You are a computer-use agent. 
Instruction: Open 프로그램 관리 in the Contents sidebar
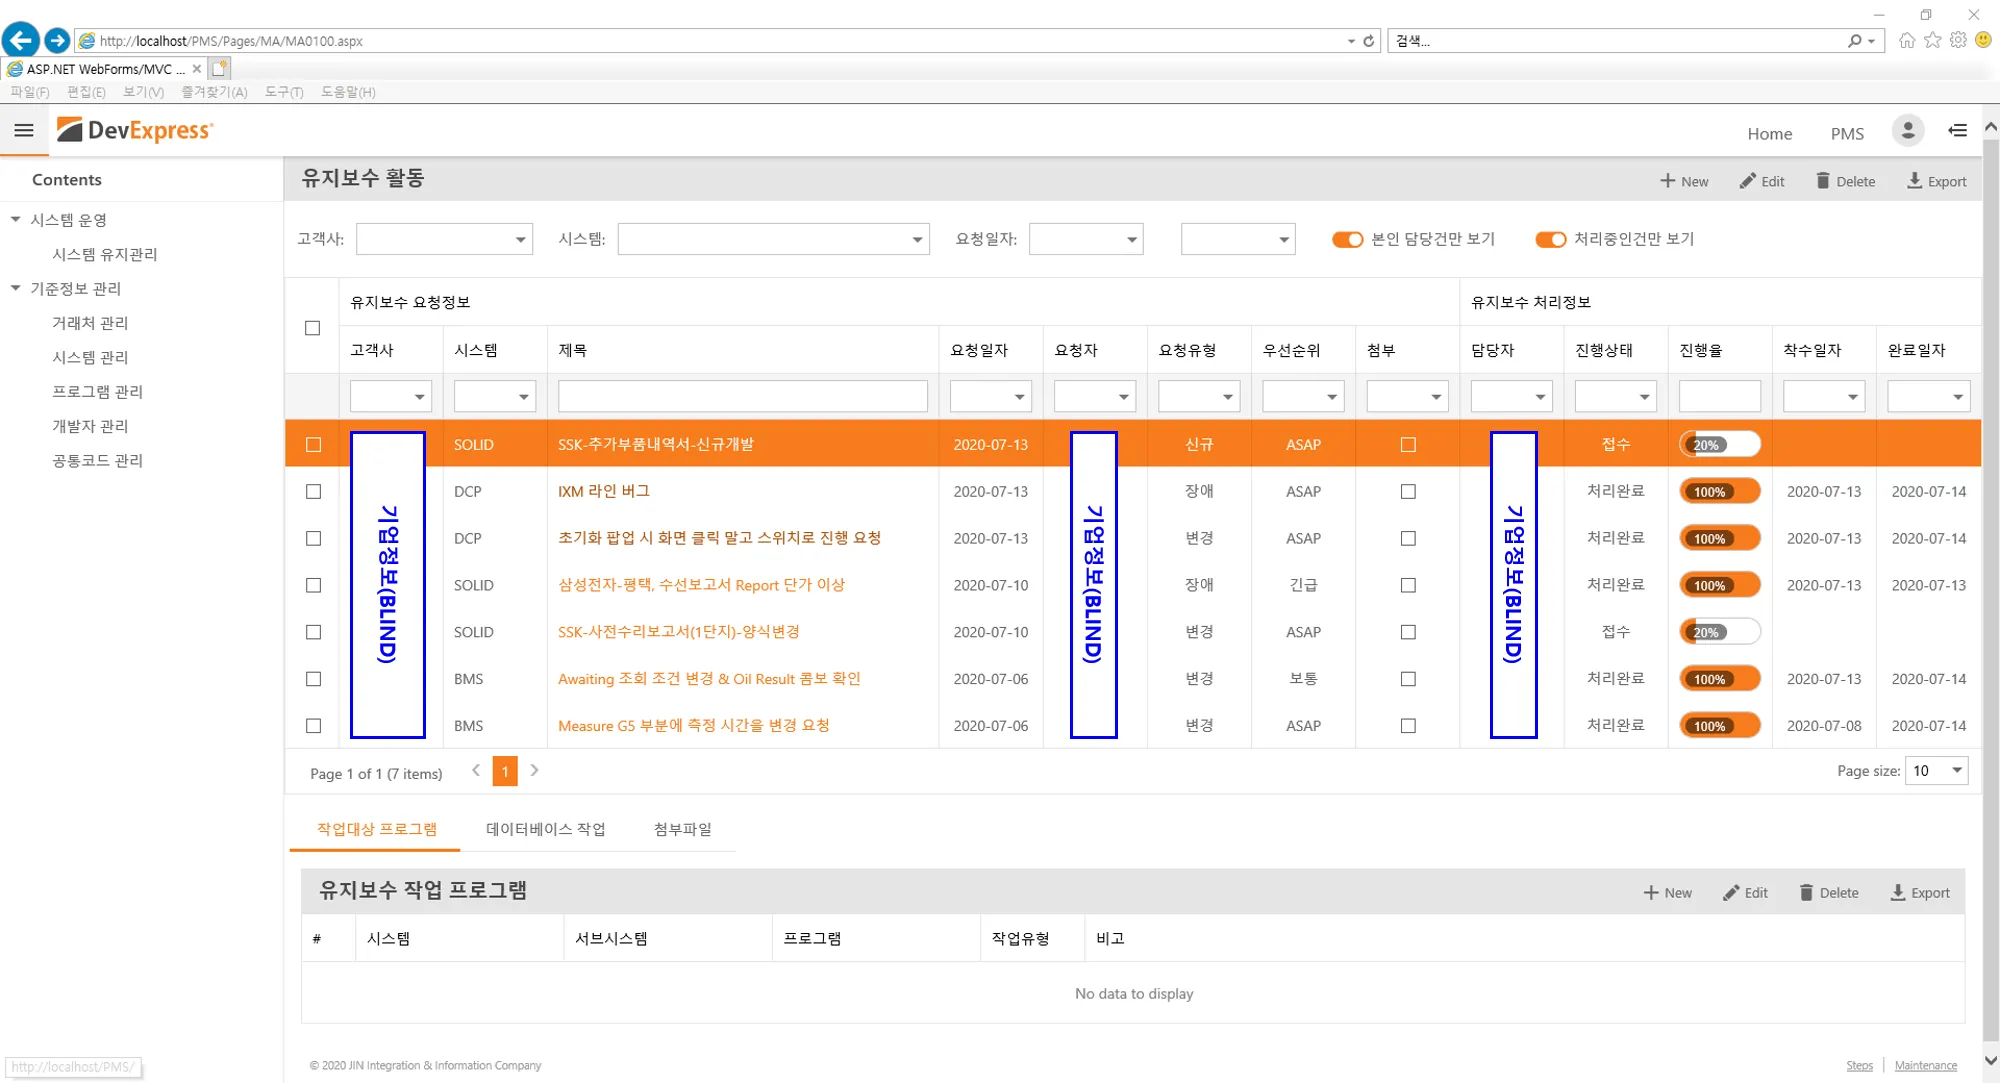(x=97, y=391)
